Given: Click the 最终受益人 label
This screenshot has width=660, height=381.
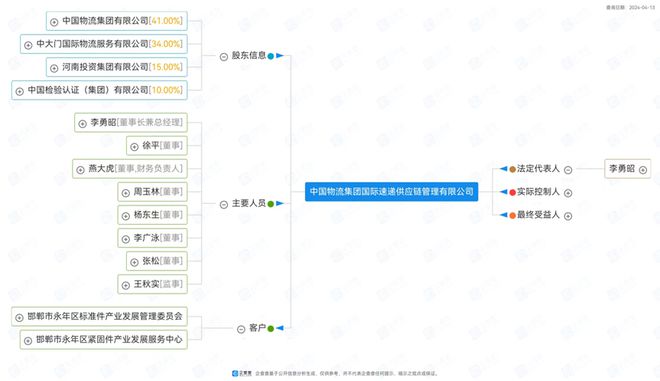Looking at the screenshot, I should coord(538,215).
